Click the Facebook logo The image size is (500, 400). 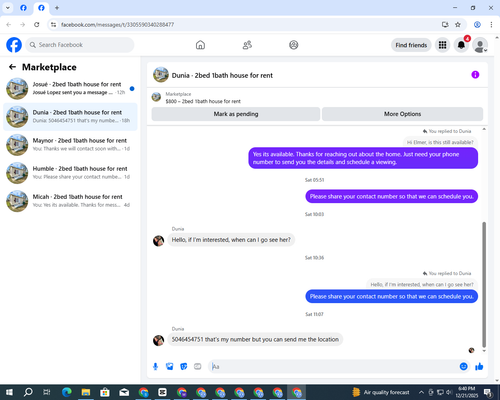pyautogui.click(x=14, y=45)
